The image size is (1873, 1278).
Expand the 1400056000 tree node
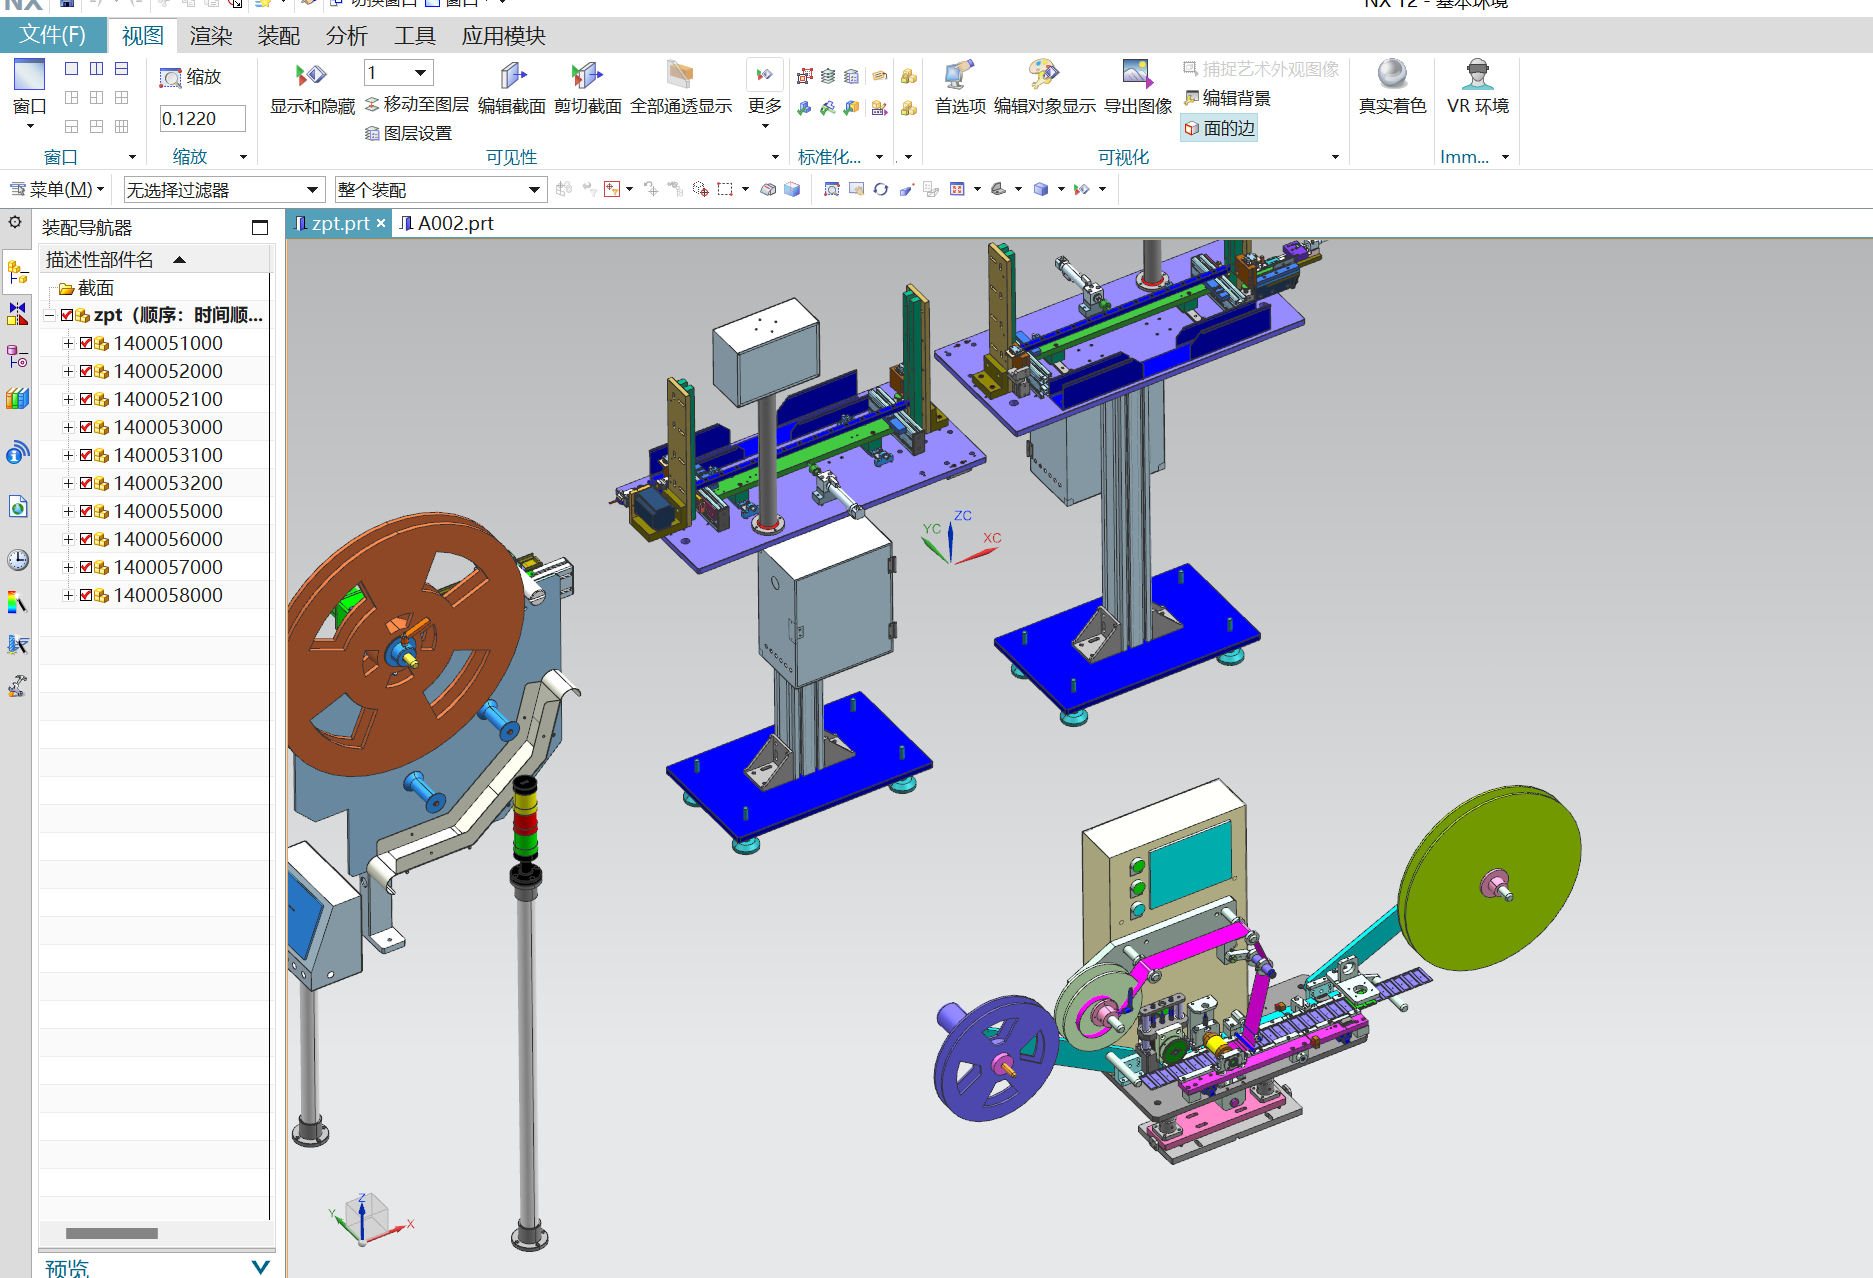point(68,539)
